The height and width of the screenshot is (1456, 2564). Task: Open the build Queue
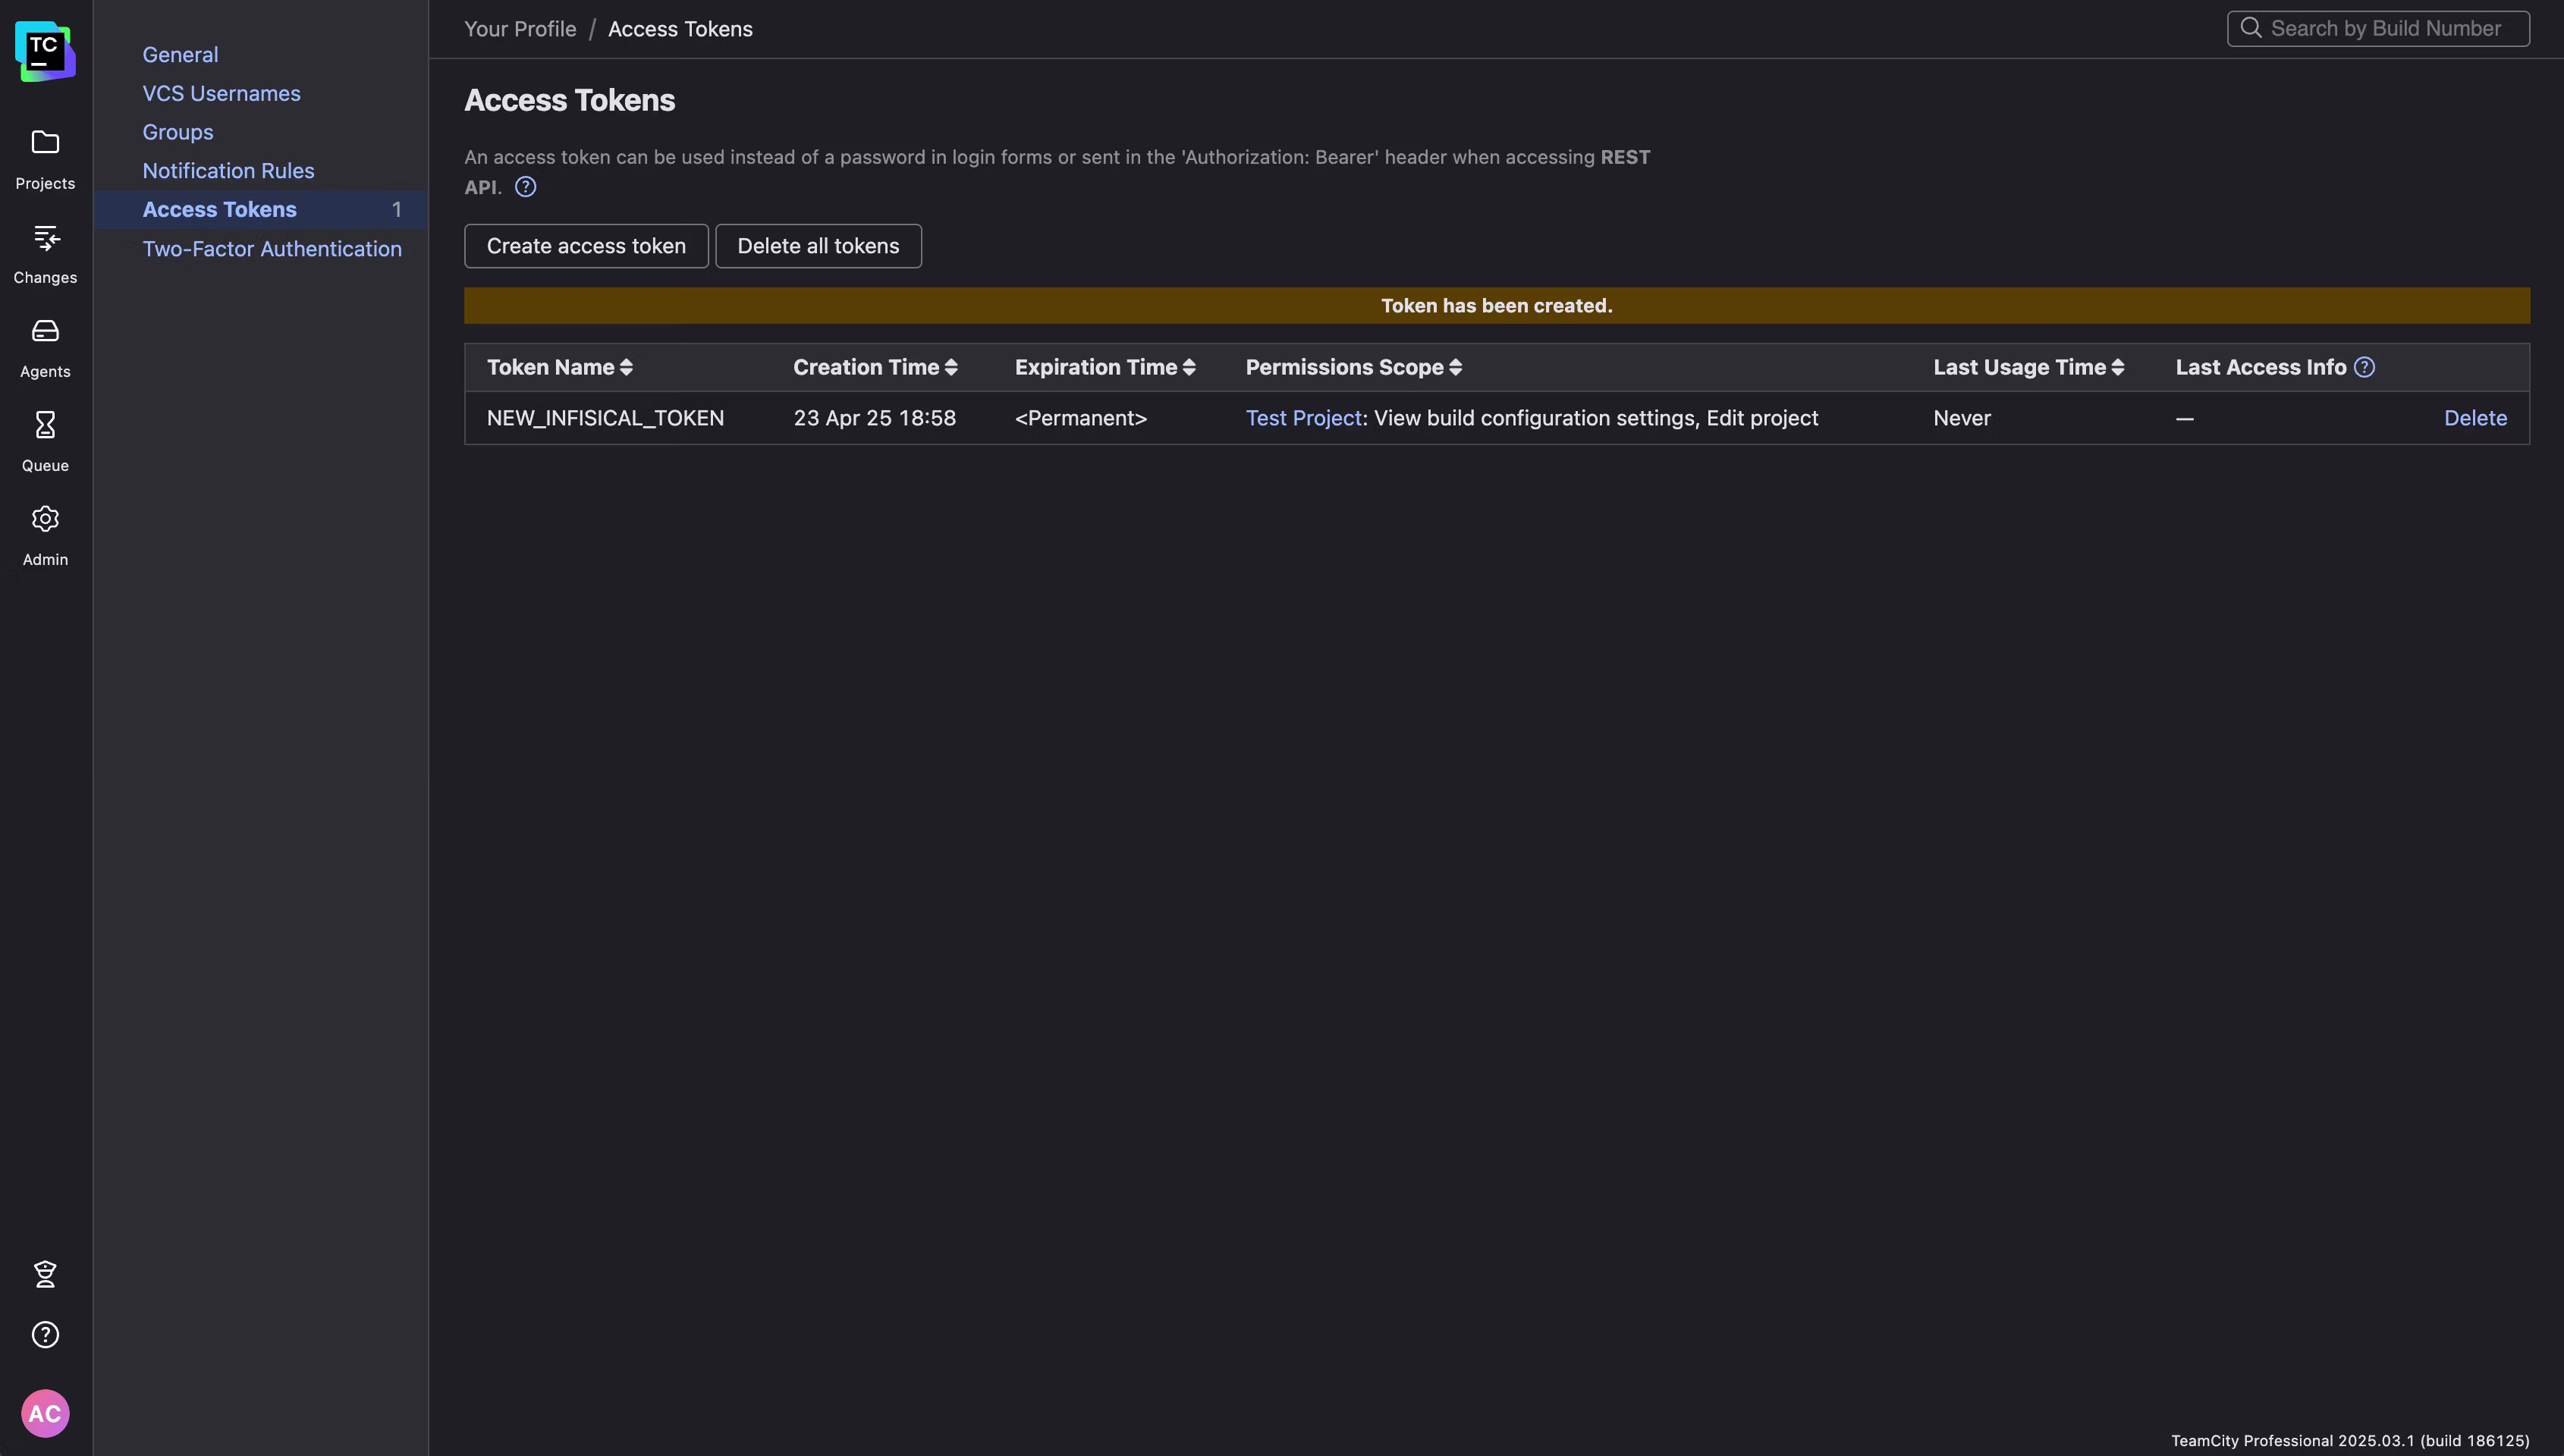click(x=45, y=442)
